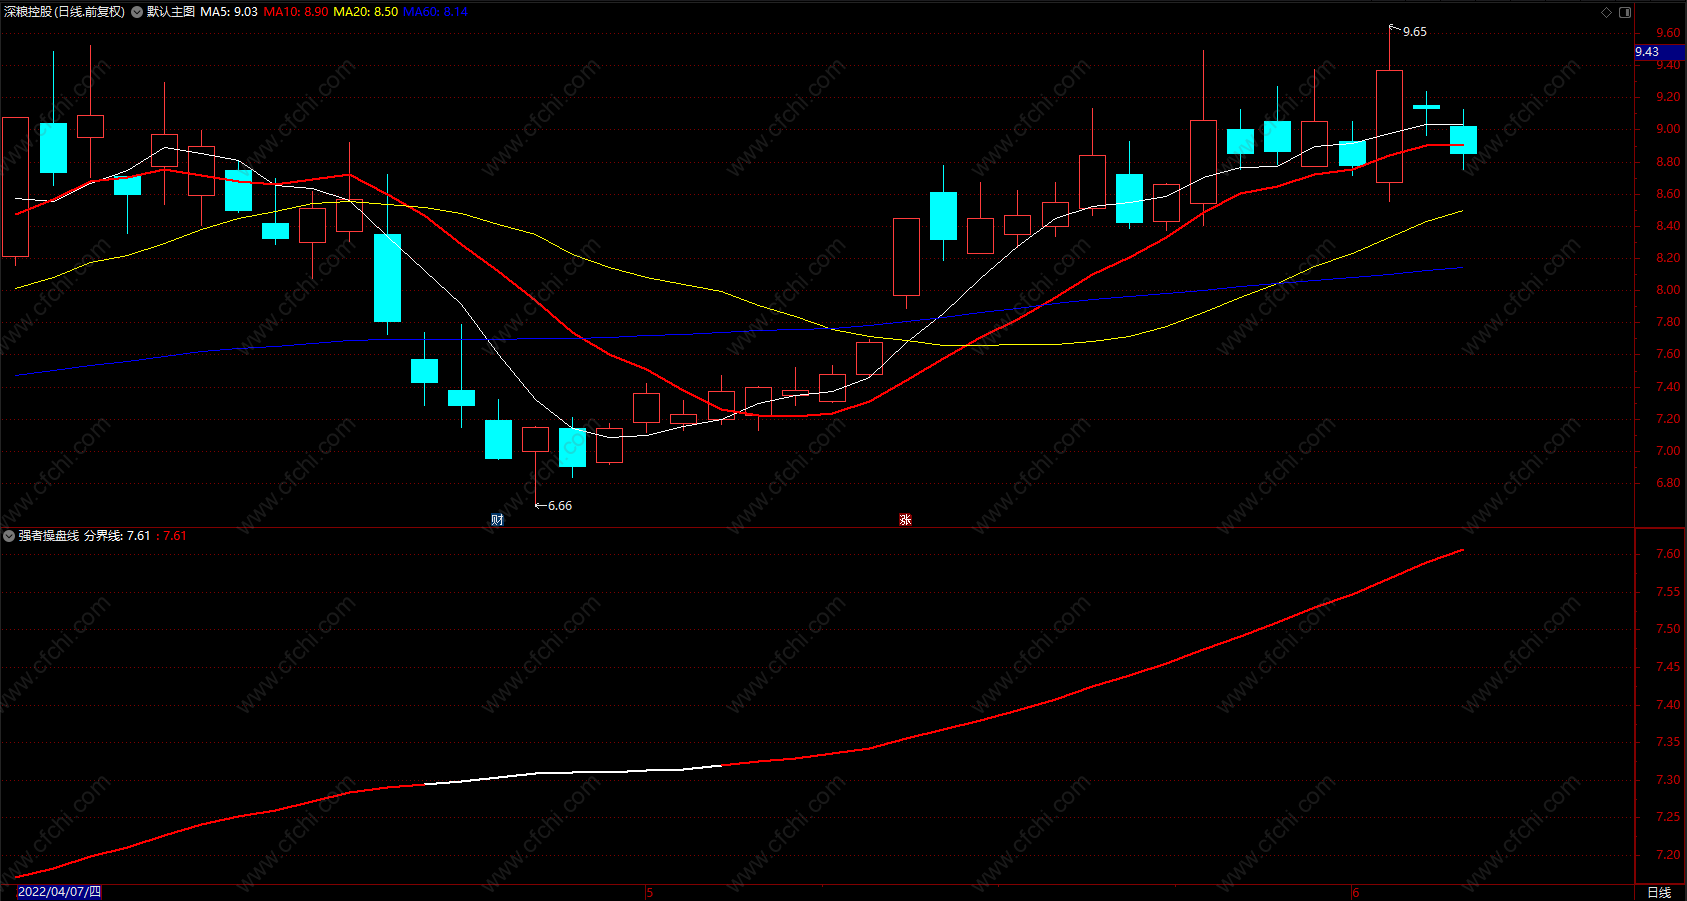Open the 默认主图 indicator dropdown arrow
The image size is (1687, 901).
pos(137,12)
